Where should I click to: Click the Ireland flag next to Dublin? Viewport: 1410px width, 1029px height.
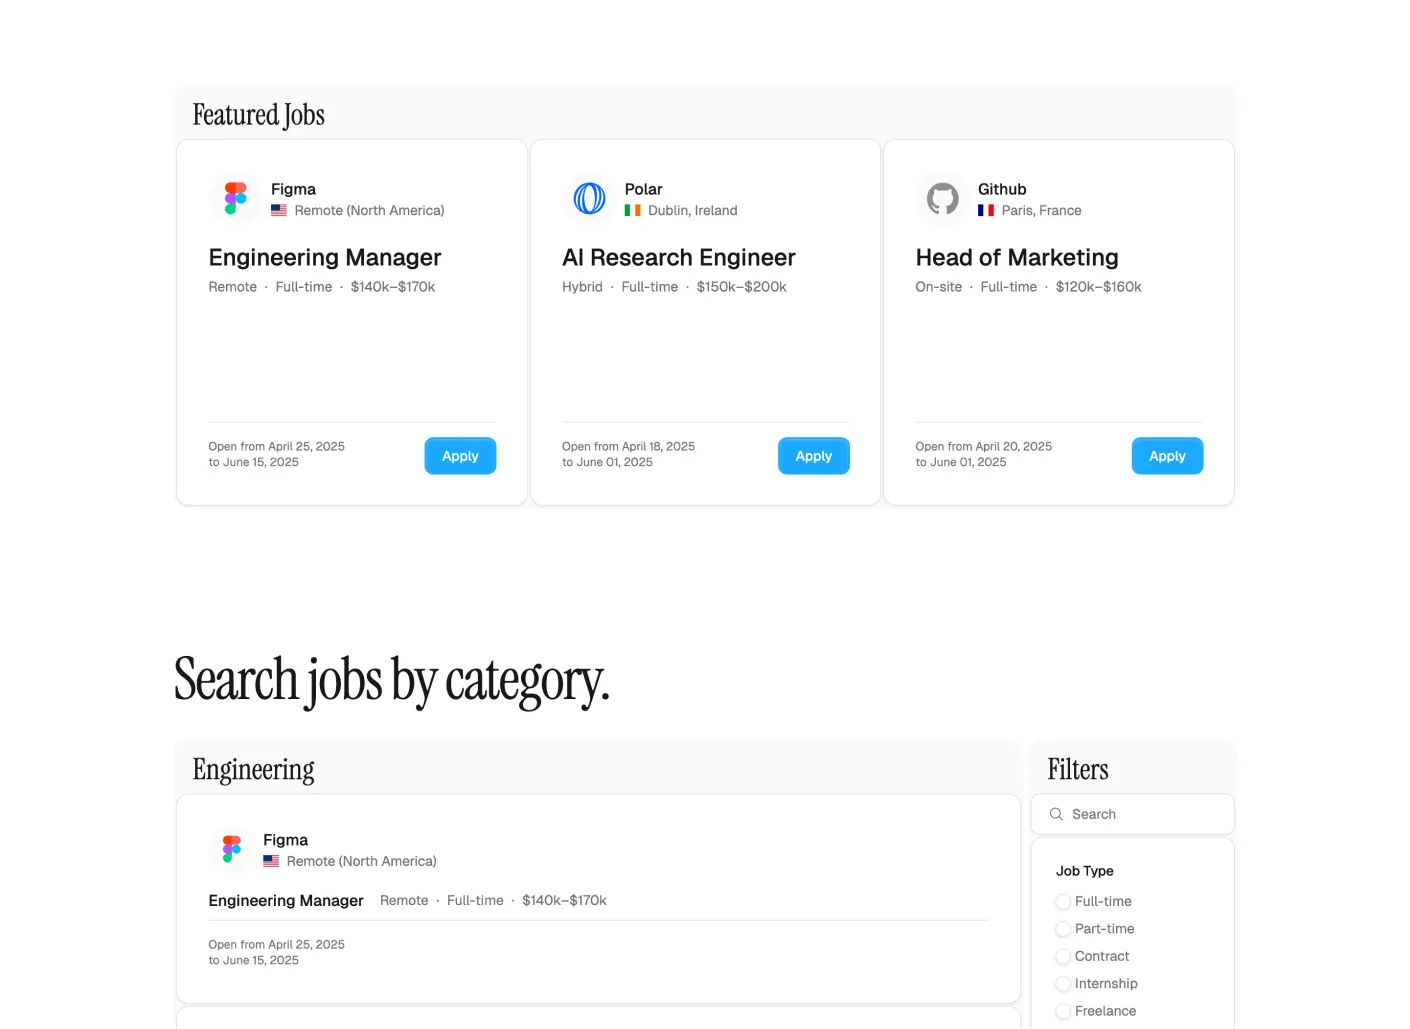(632, 211)
